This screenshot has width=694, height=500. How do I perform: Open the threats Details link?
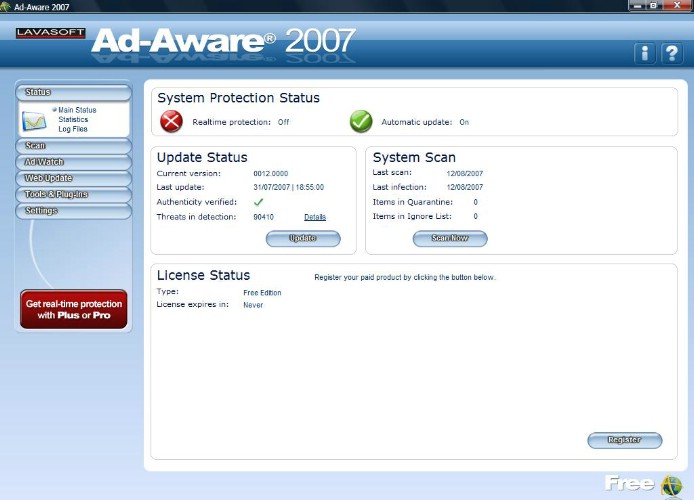tap(315, 217)
